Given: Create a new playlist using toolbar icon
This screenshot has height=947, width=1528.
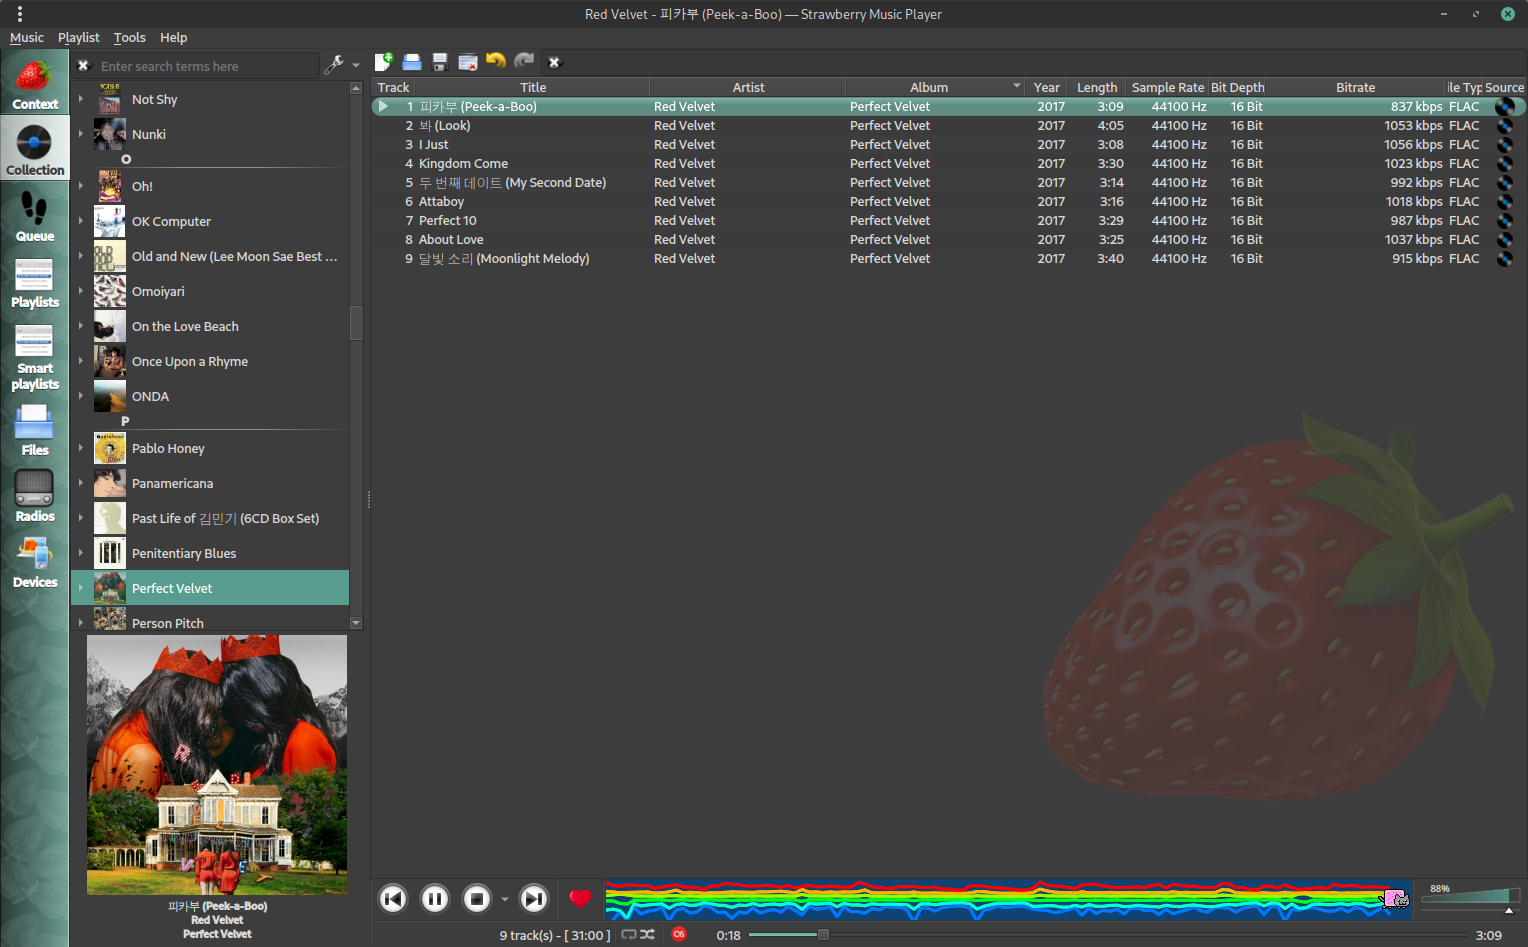Looking at the screenshot, I should 383,62.
